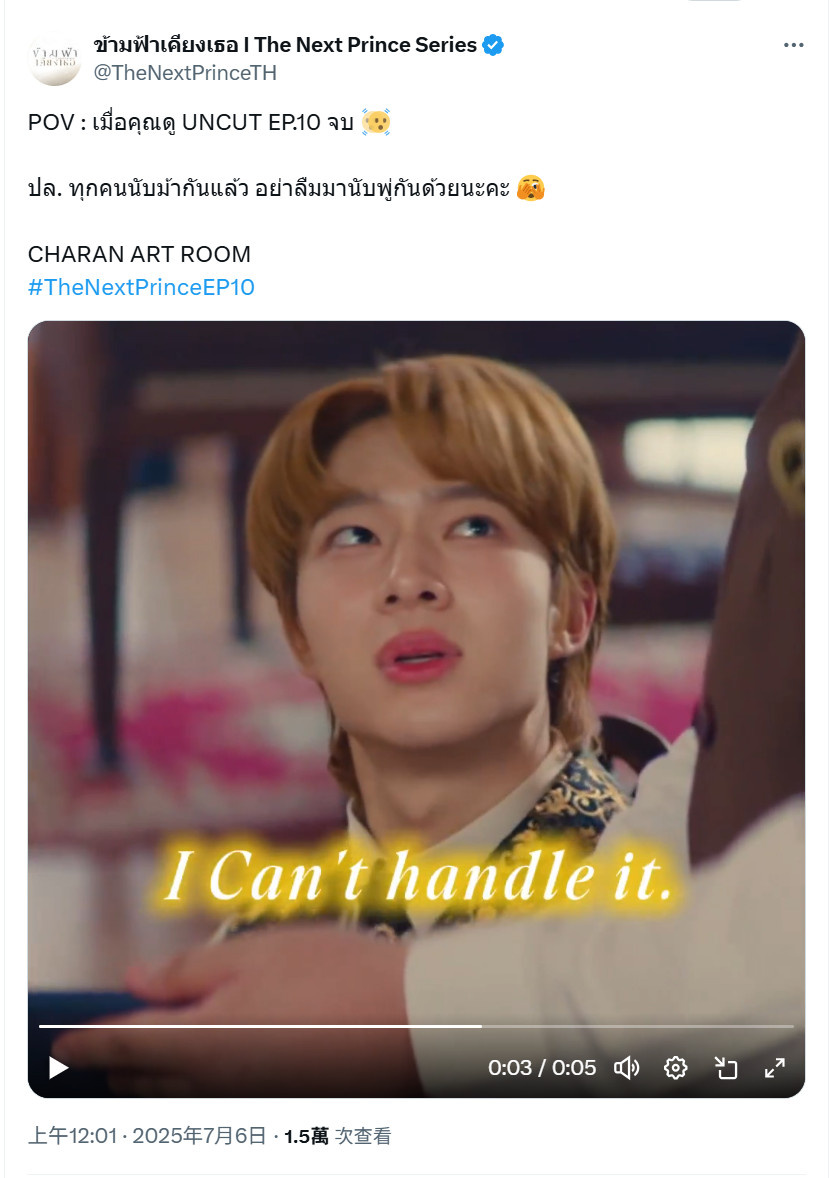Click the blue verified badge

point(493,45)
